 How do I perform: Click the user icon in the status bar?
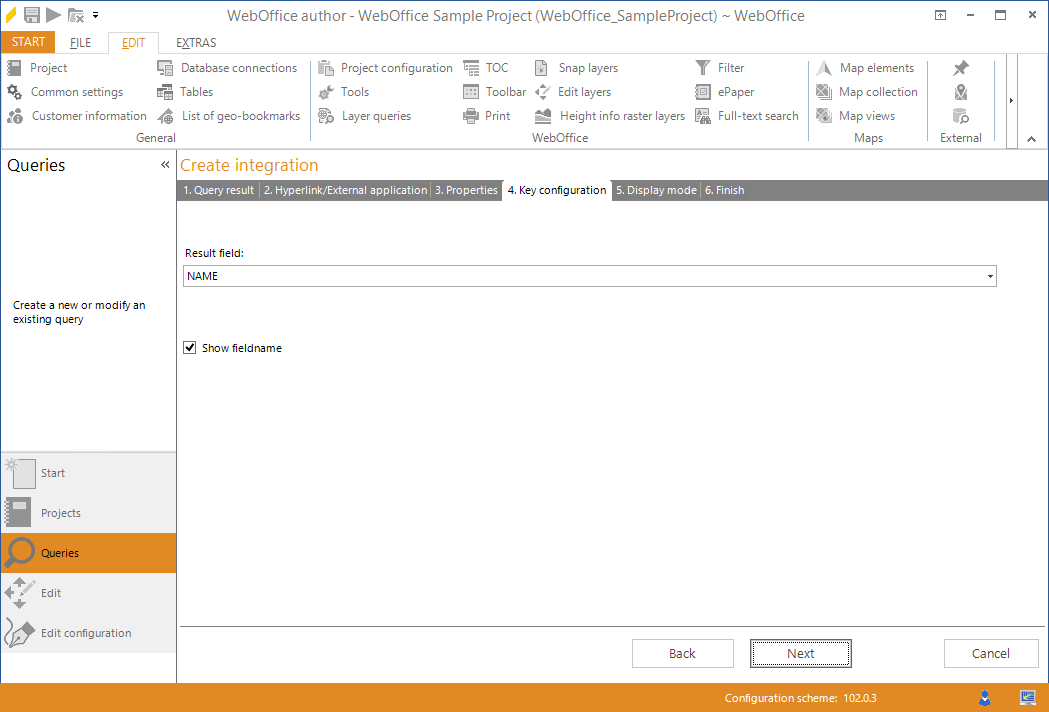[x=984, y=697]
